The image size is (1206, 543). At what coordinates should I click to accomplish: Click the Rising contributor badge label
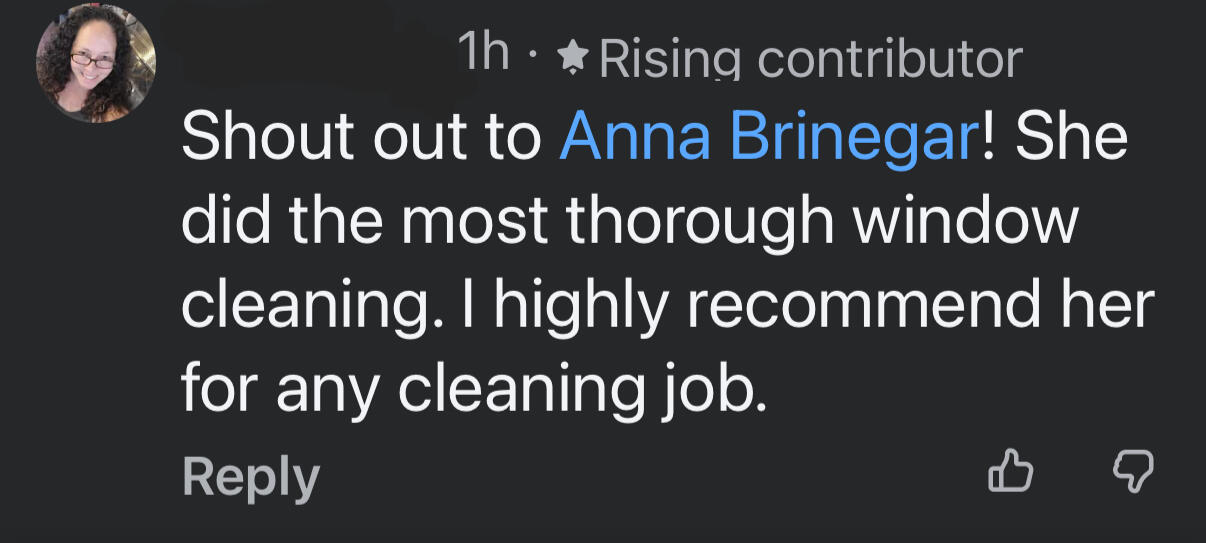tap(810, 60)
